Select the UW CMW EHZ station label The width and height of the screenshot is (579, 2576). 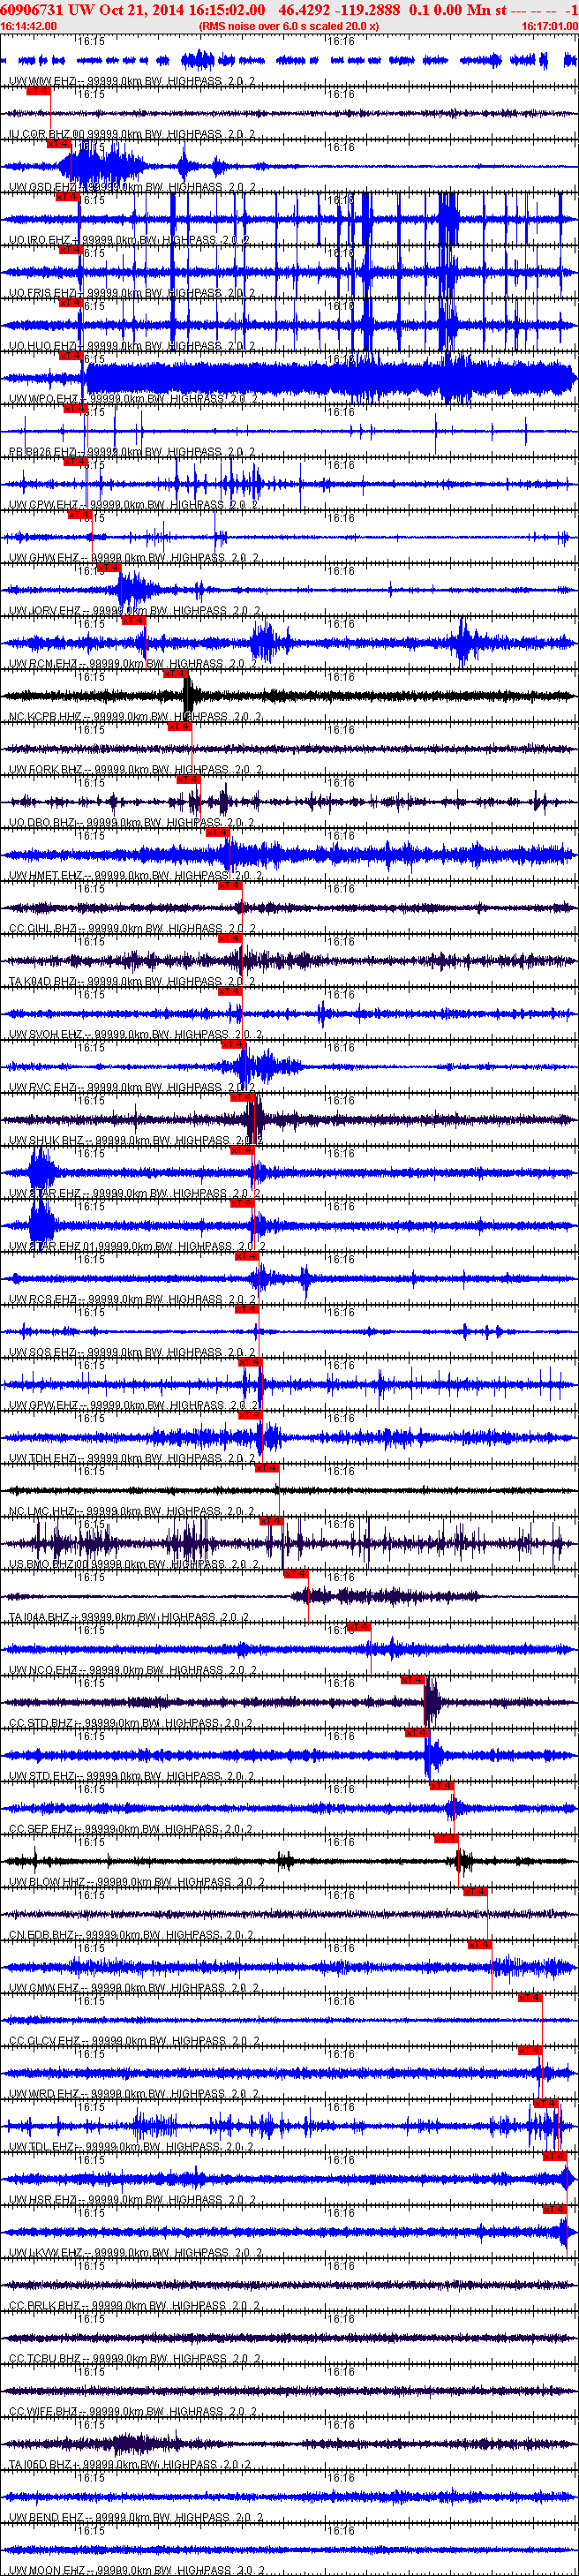(x=134, y=1989)
